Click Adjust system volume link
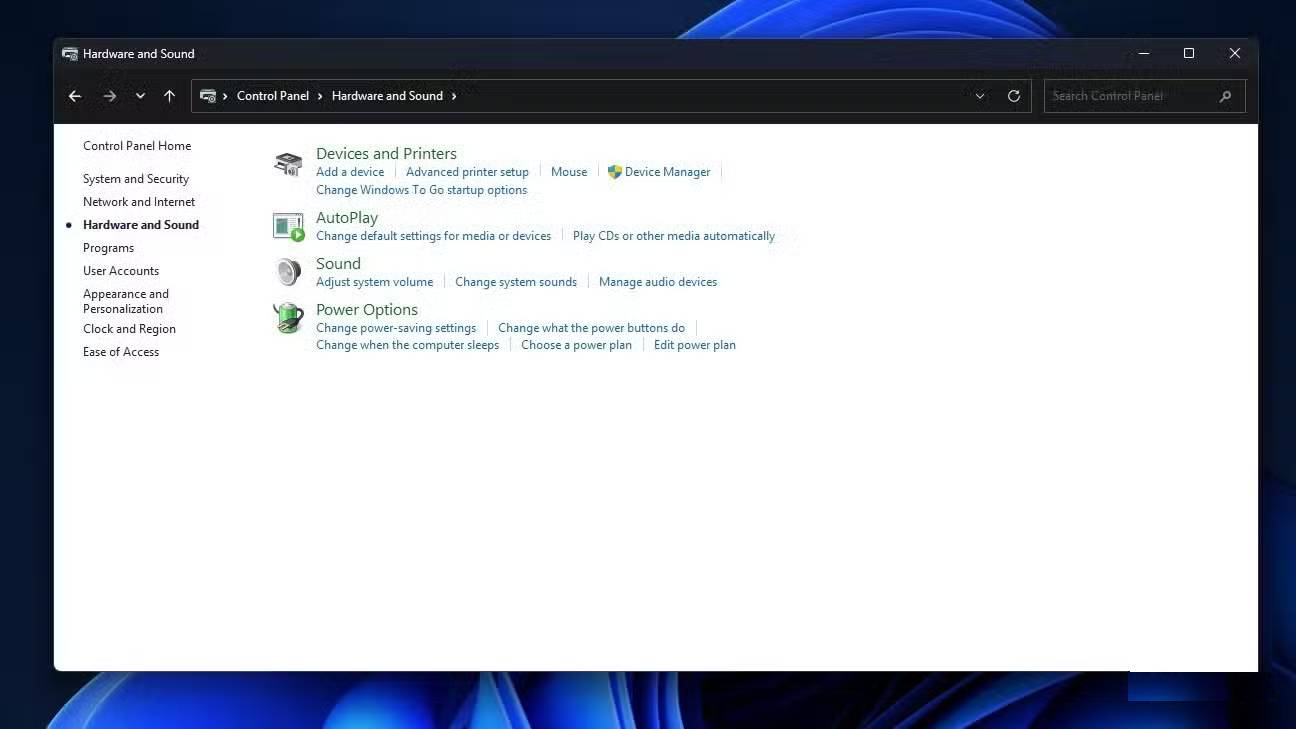1296x729 pixels. click(x=374, y=282)
